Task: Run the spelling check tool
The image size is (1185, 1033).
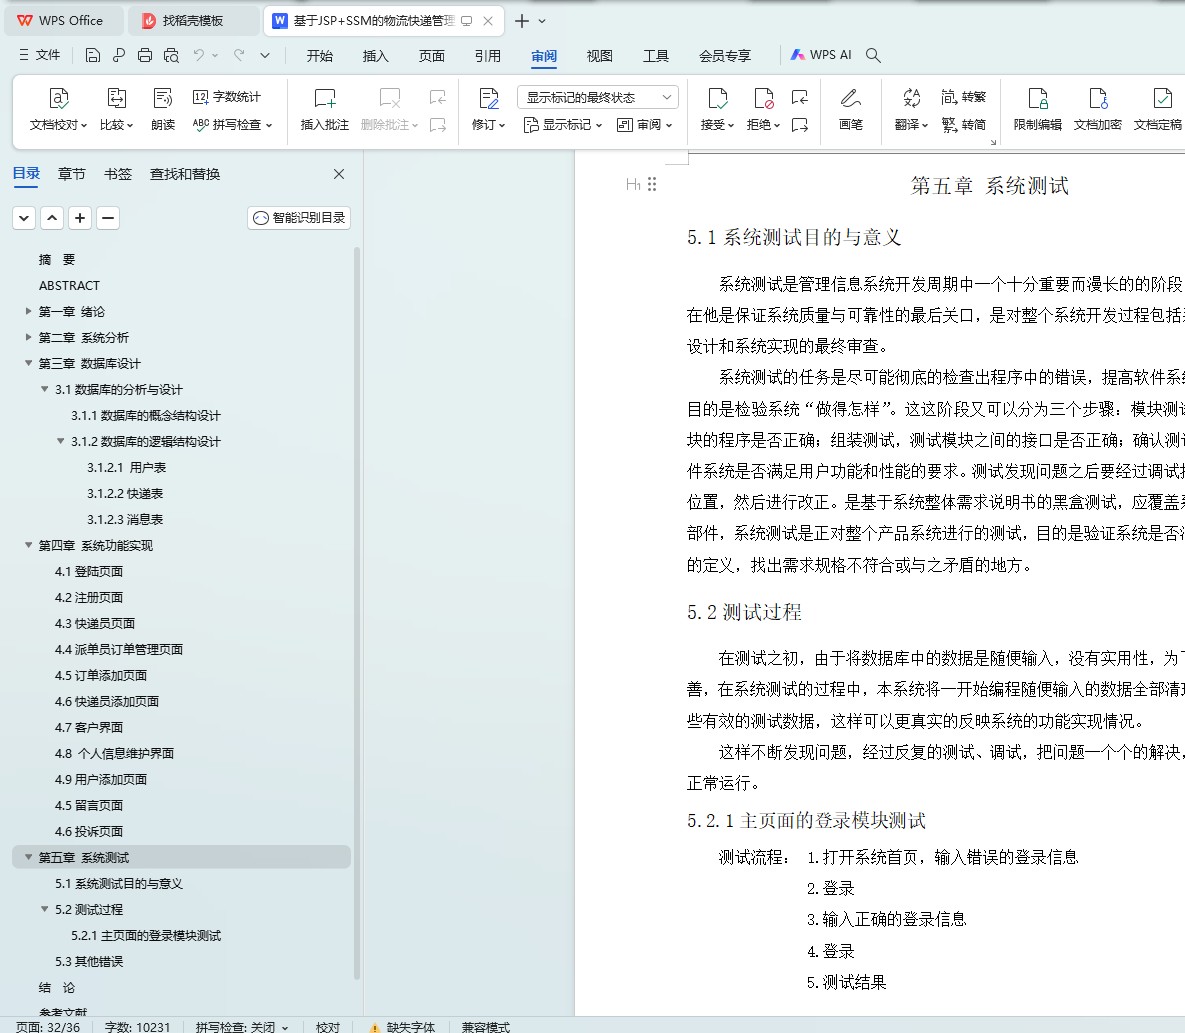Action: (232, 125)
